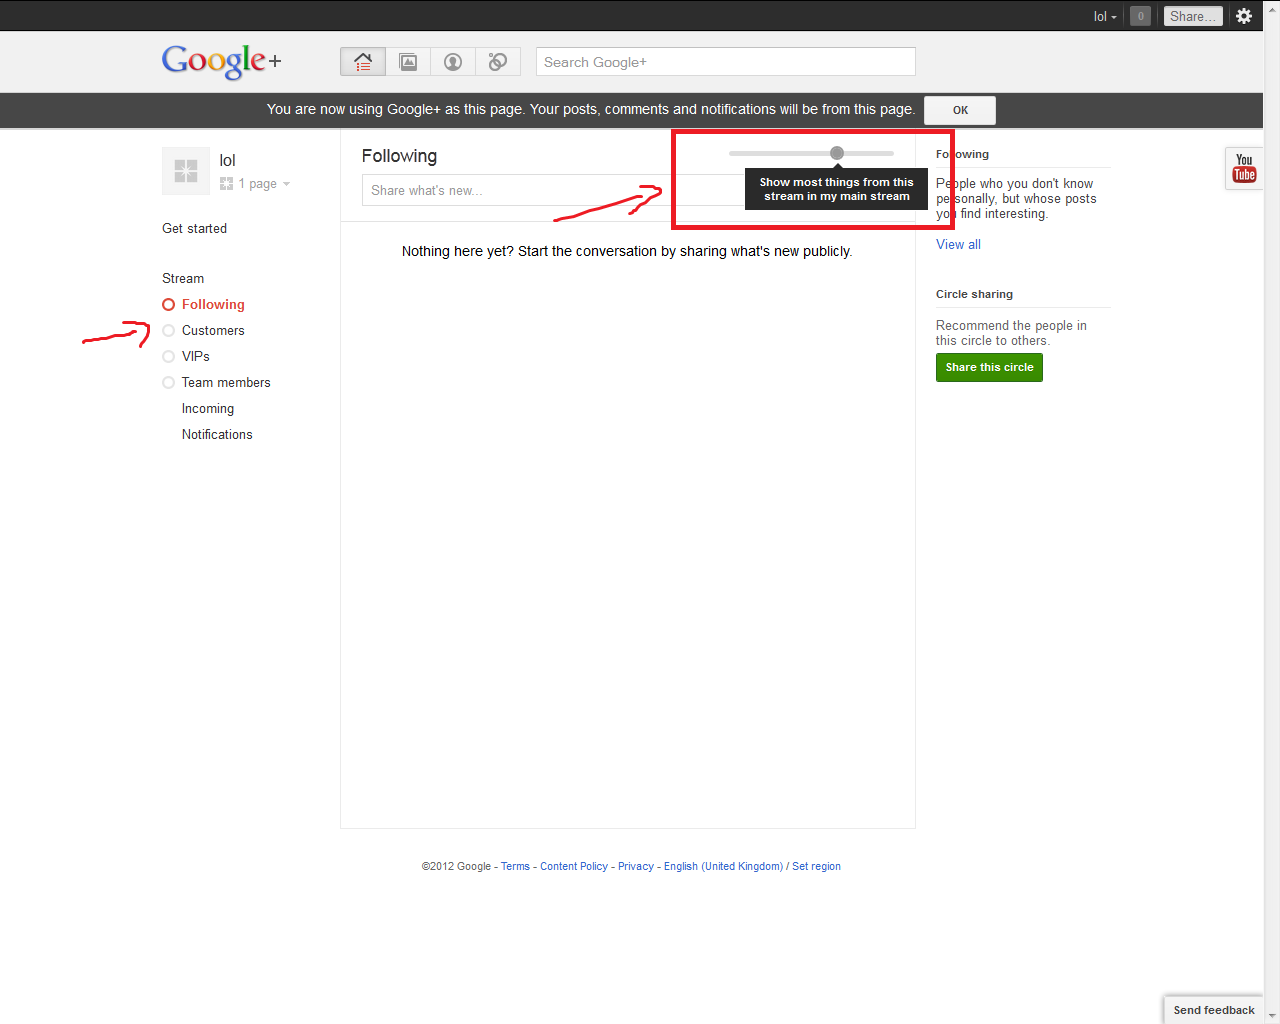Click the Circle sharing heading

click(x=974, y=294)
